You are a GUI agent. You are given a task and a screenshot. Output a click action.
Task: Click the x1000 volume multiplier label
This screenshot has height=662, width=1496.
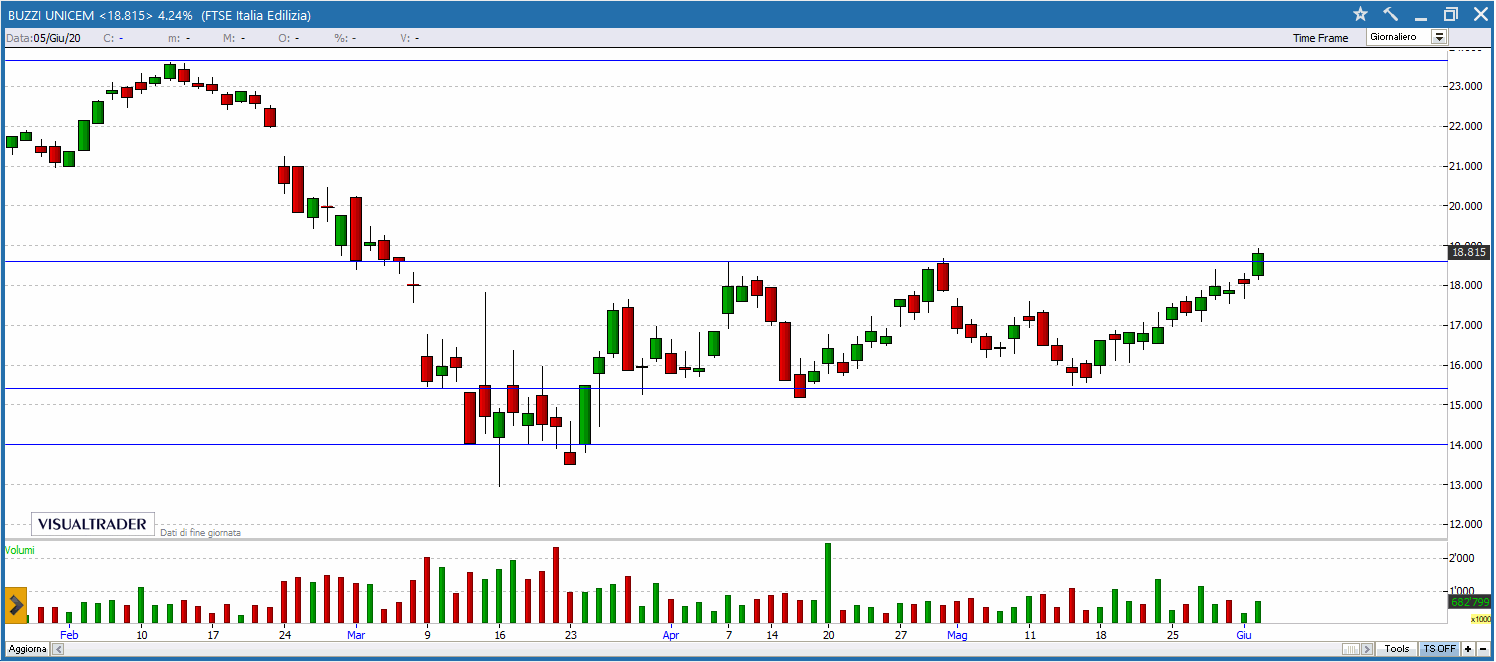point(1480,619)
